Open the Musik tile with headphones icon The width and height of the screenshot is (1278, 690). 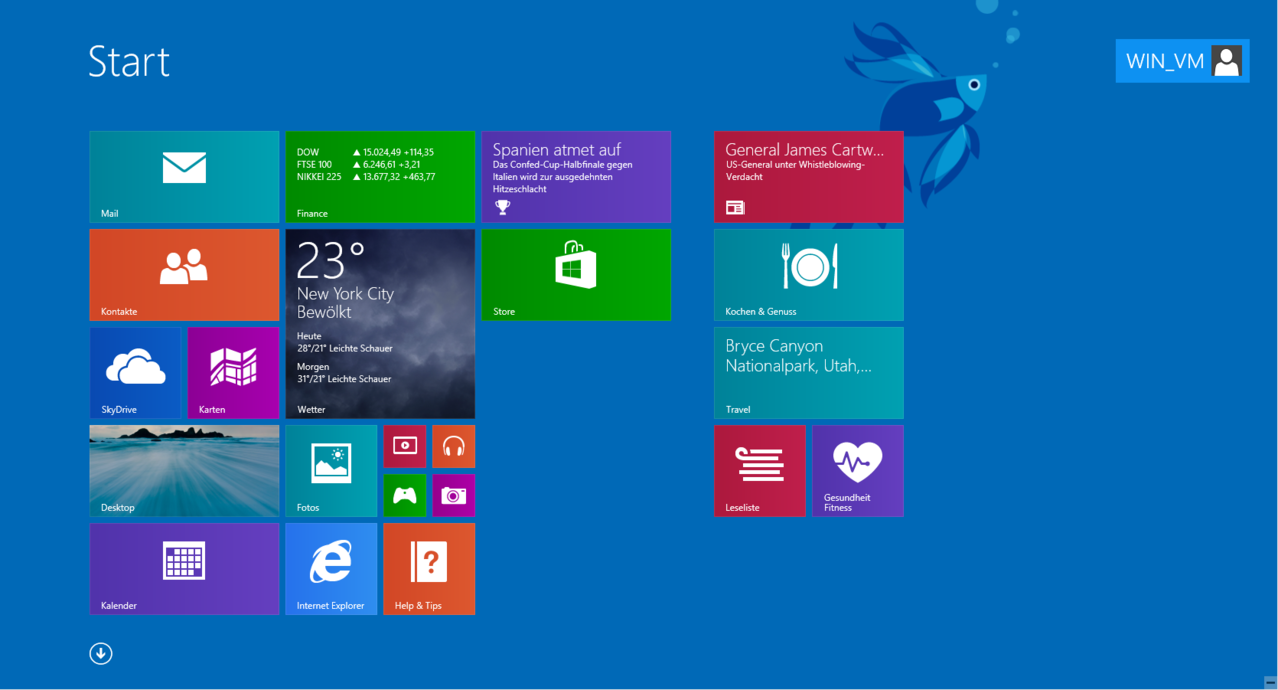454,446
